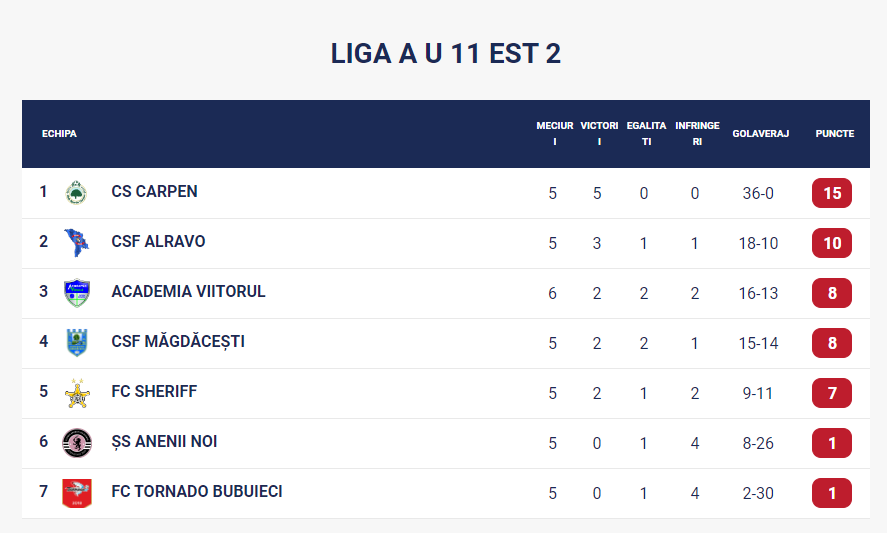This screenshot has height=533, width=887.
Task: Click the FC Tornado Bubuieci red logo
Action: pyautogui.click(x=76, y=493)
